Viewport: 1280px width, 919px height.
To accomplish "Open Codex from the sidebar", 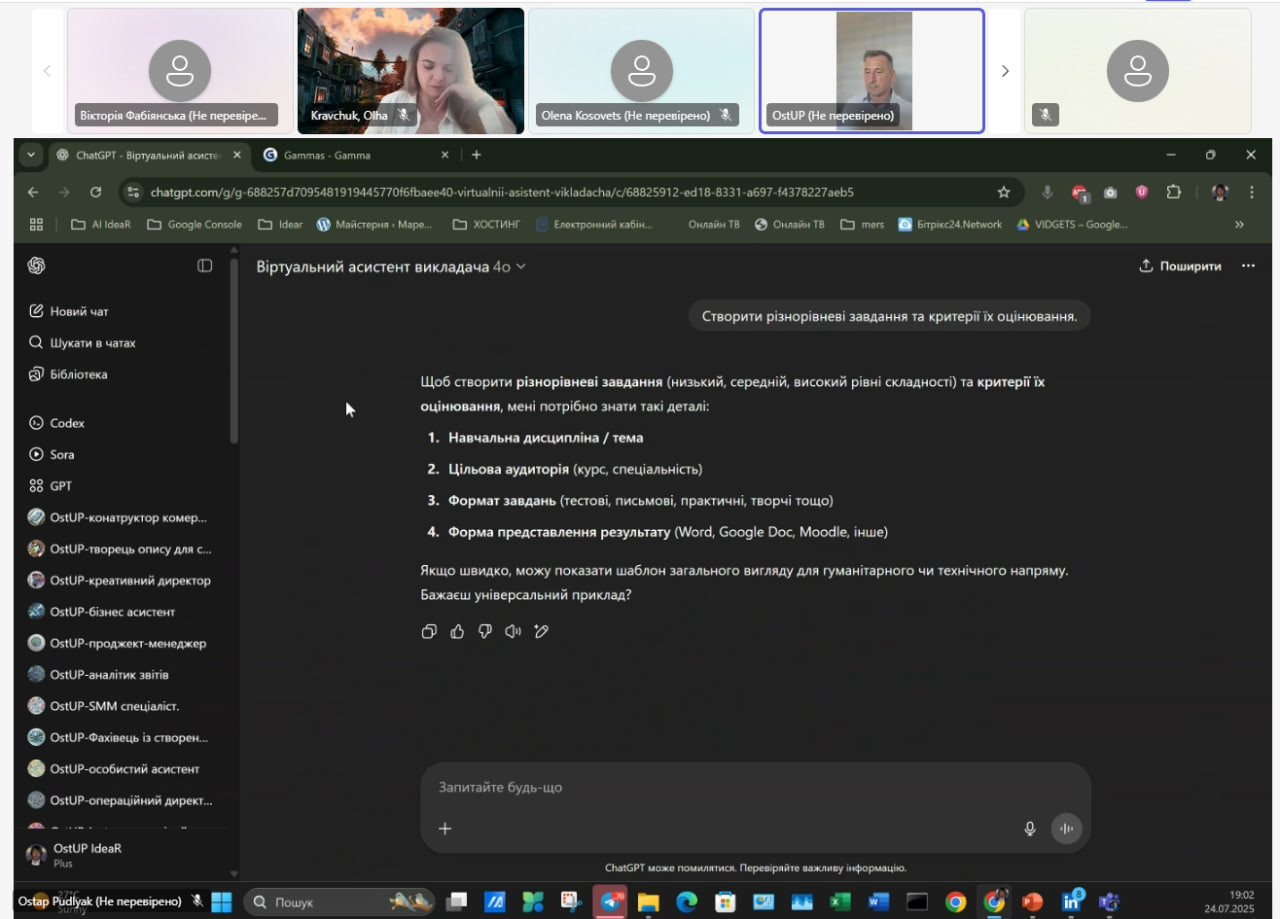I will coord(57,423).
